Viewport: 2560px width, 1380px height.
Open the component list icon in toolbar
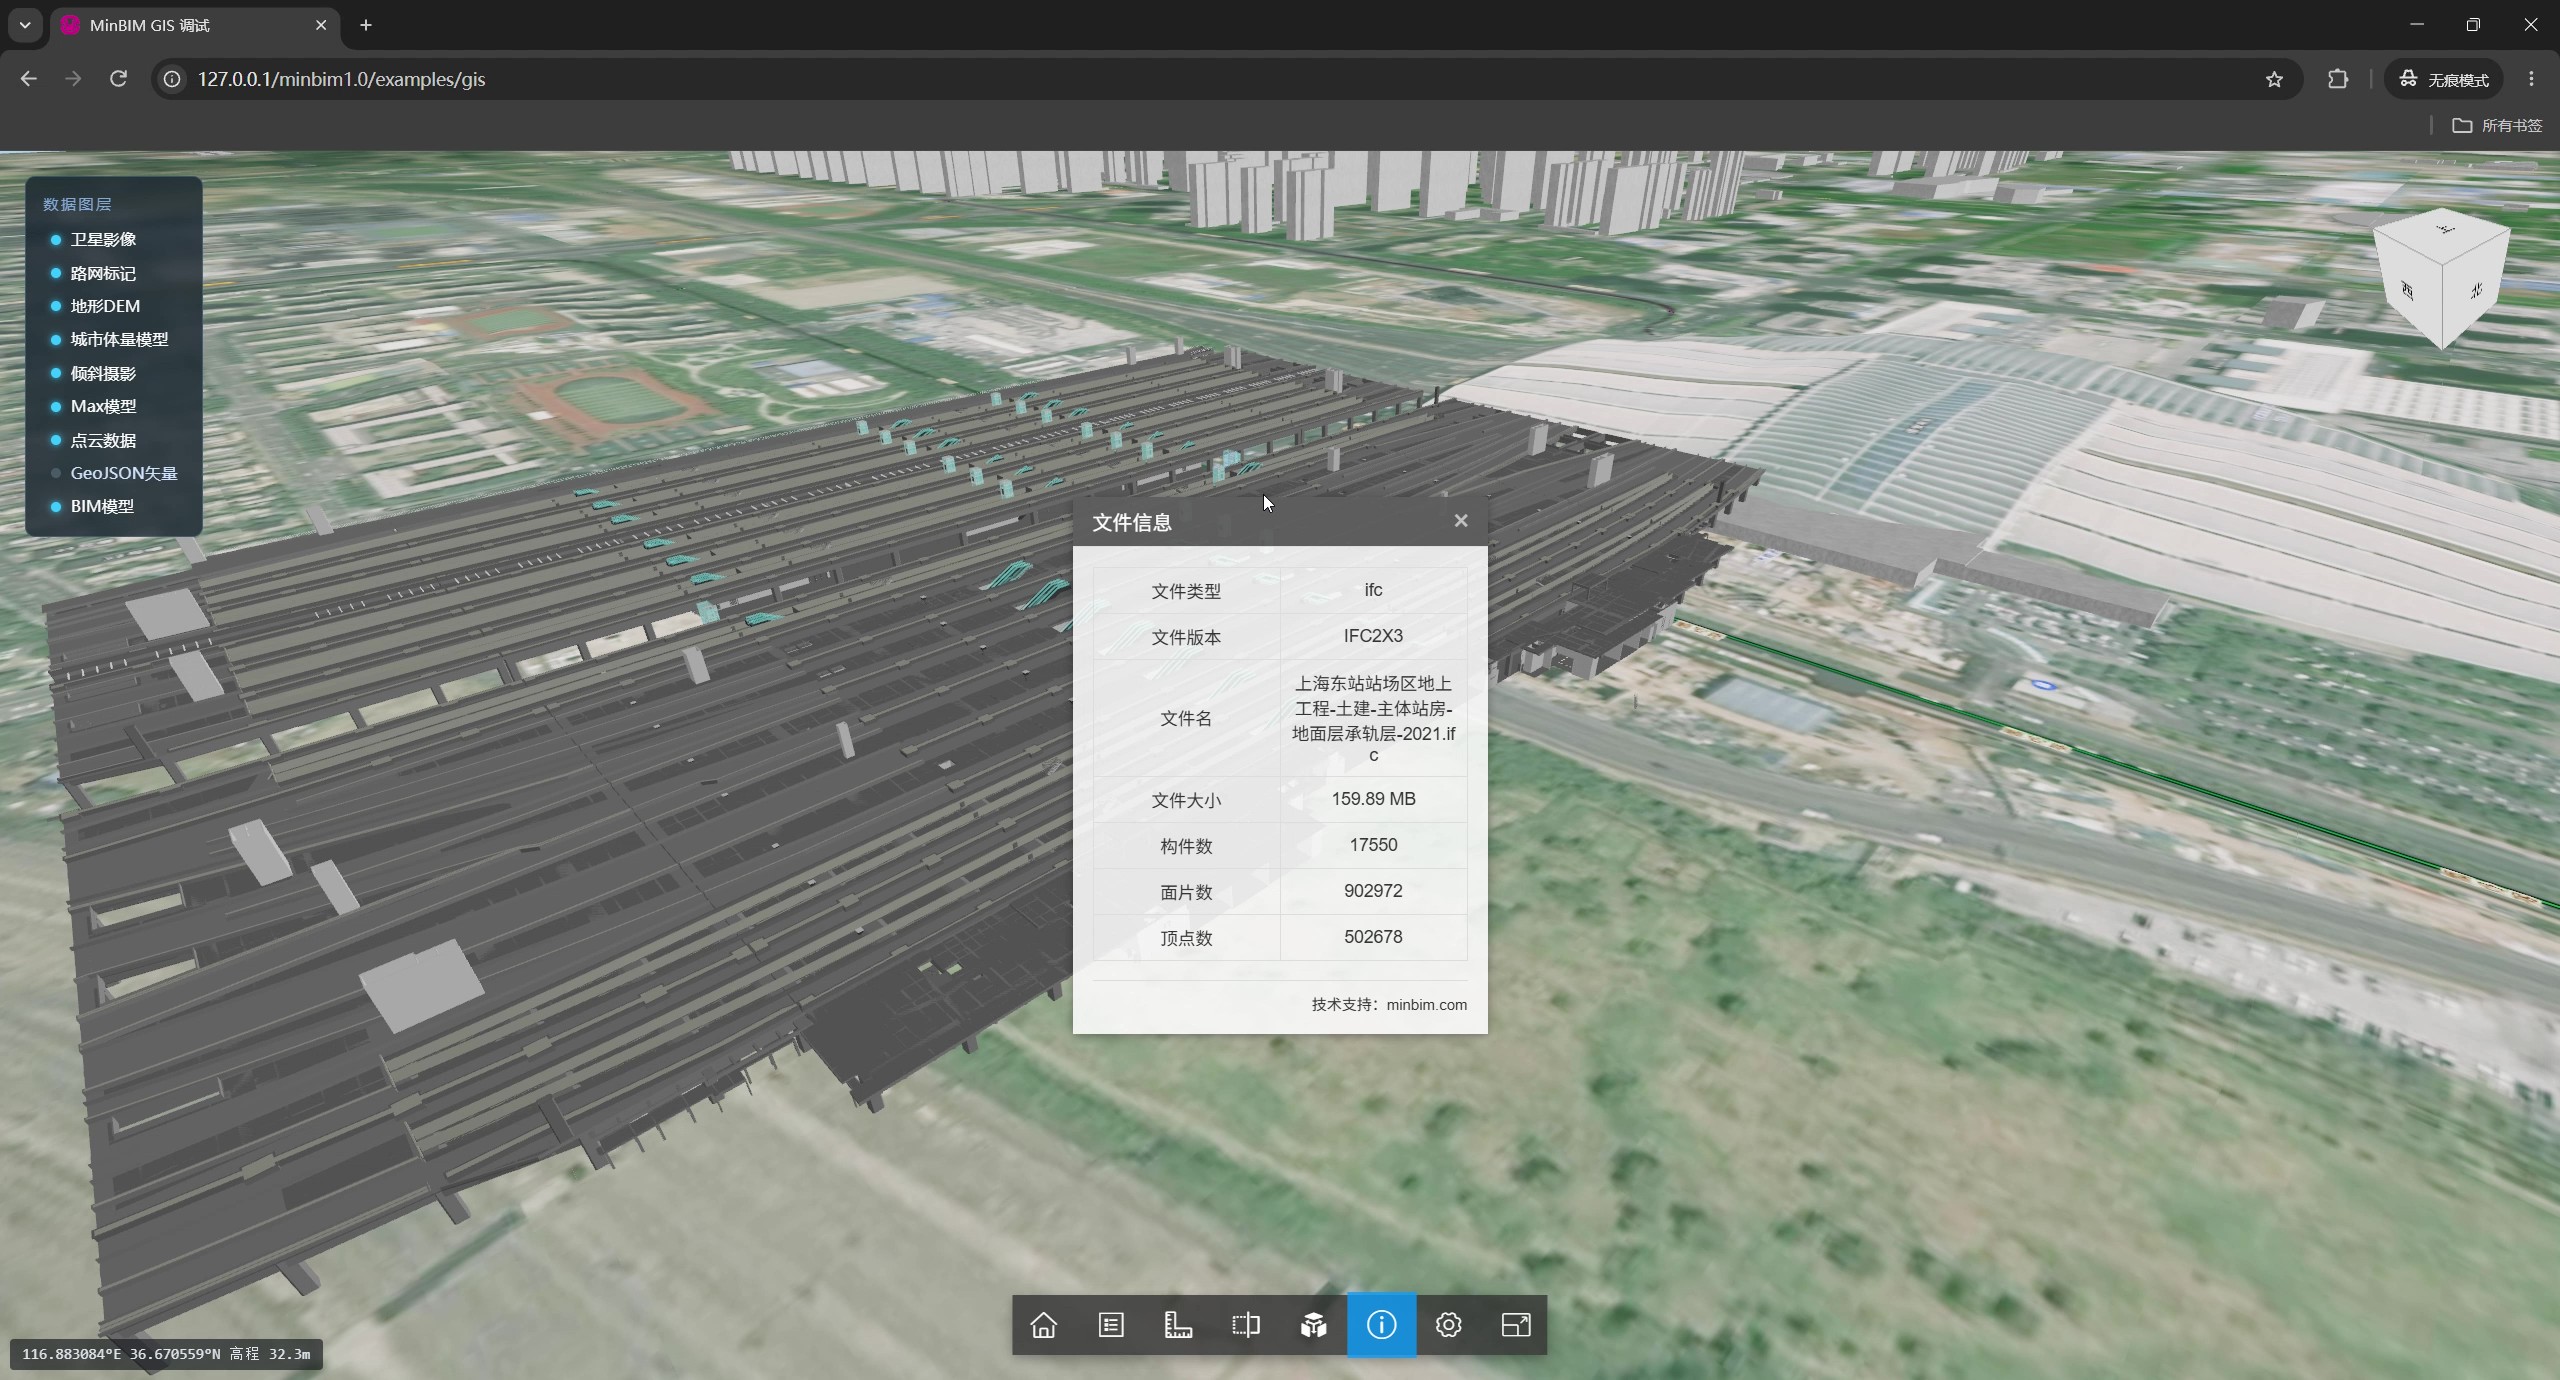click(1111, 1325)
